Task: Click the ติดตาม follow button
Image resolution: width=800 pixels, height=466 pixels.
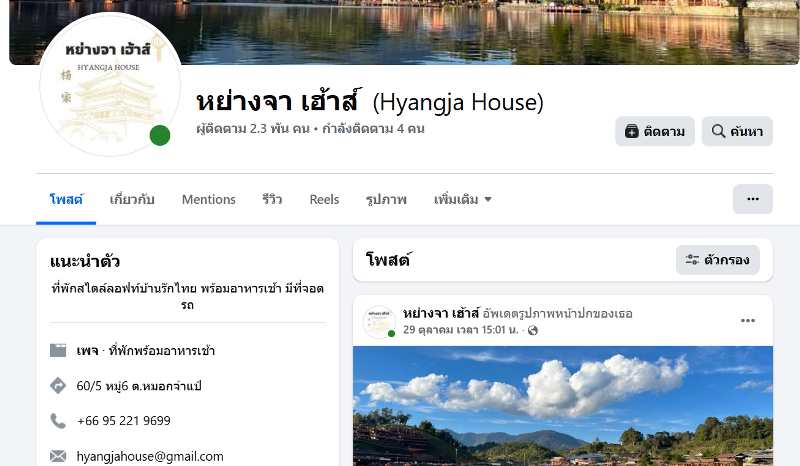Action: (x=655, y=131)
